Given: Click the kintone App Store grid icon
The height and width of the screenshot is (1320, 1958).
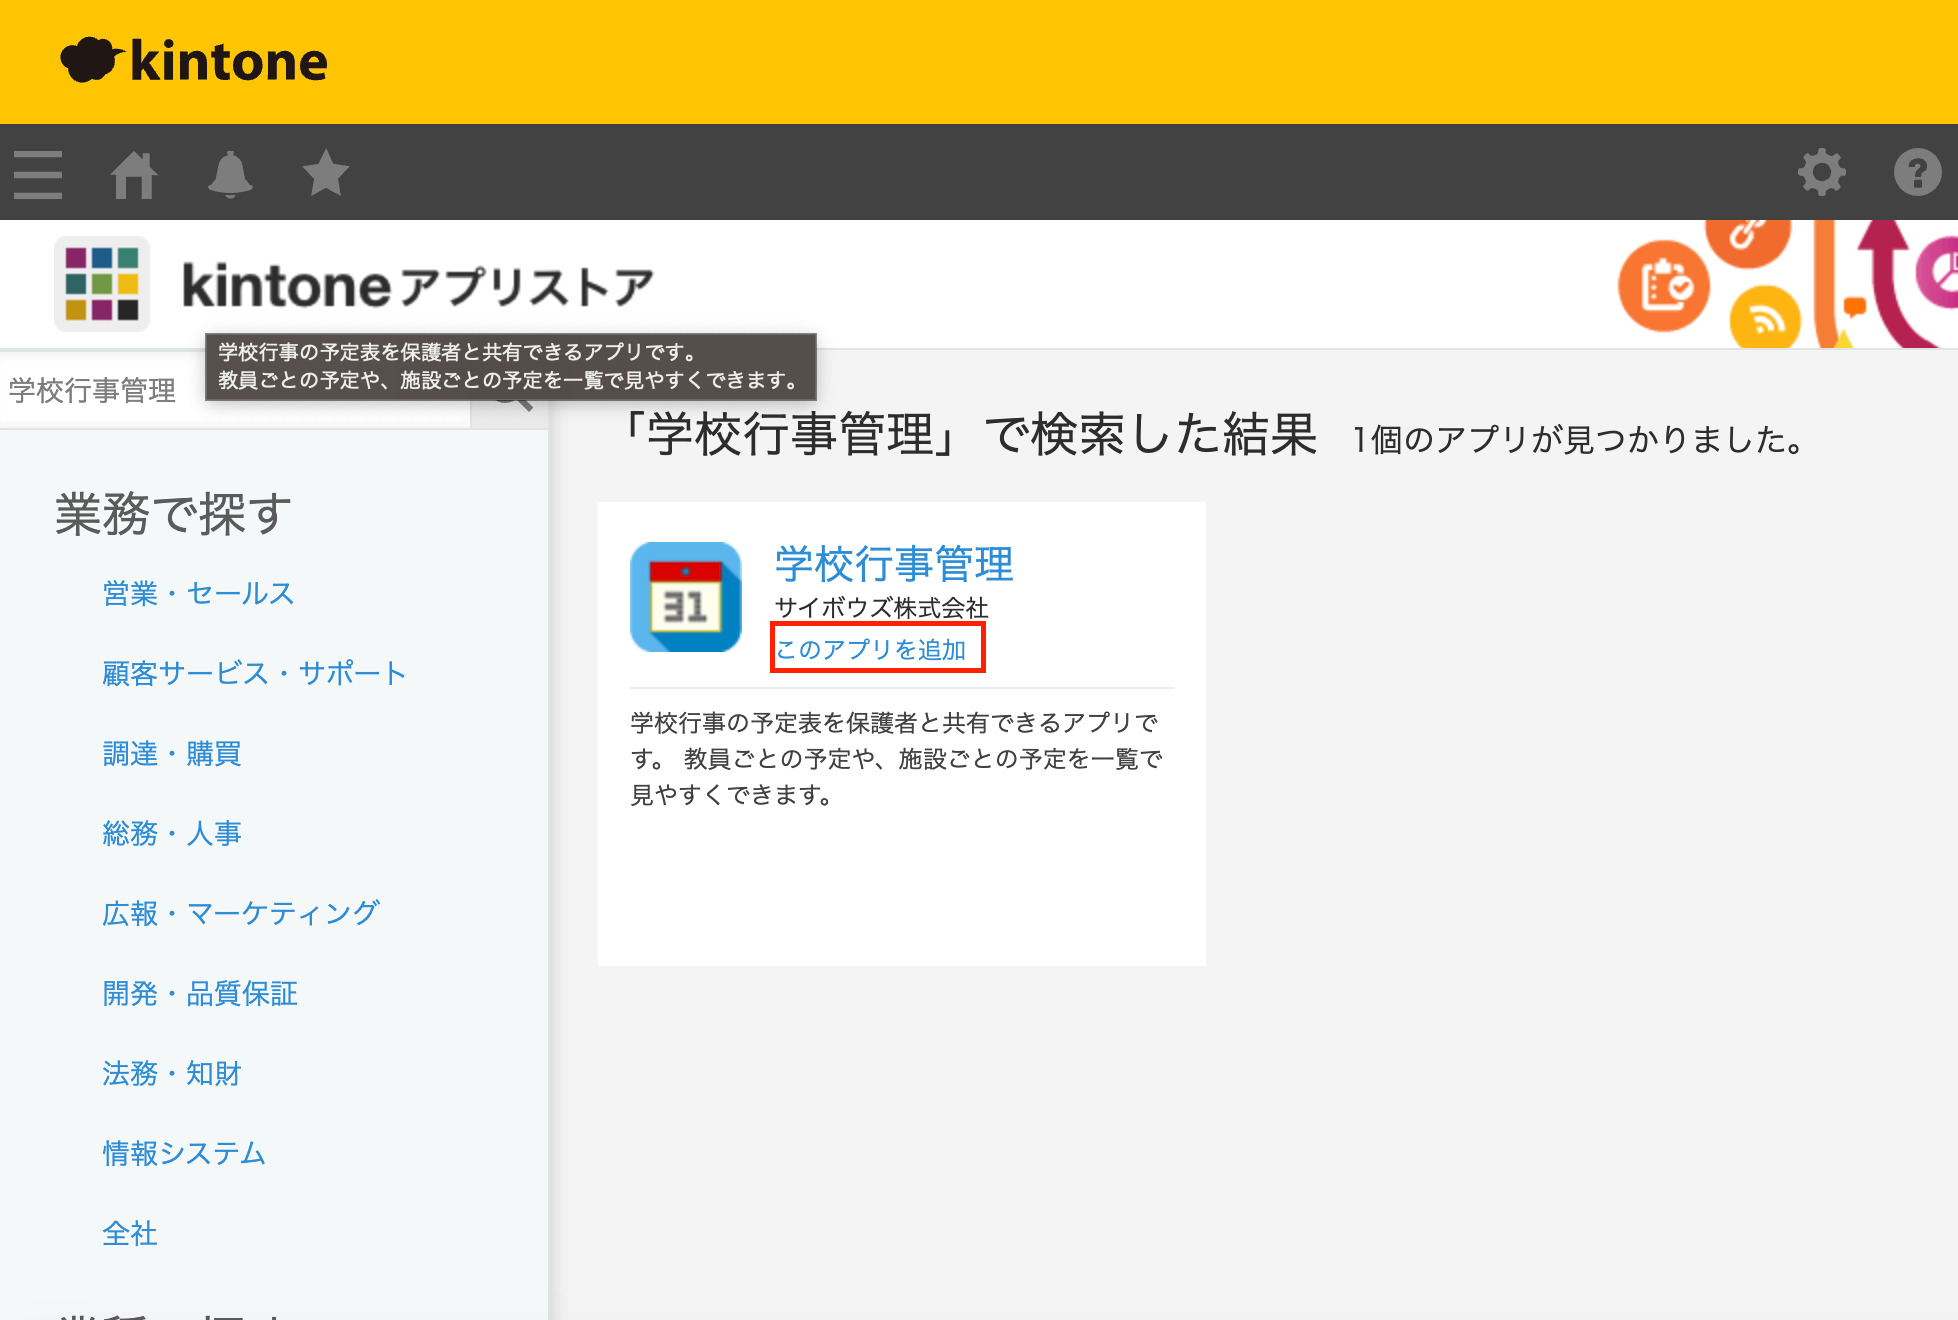Looking at the screenshot, I should [102, 284].
